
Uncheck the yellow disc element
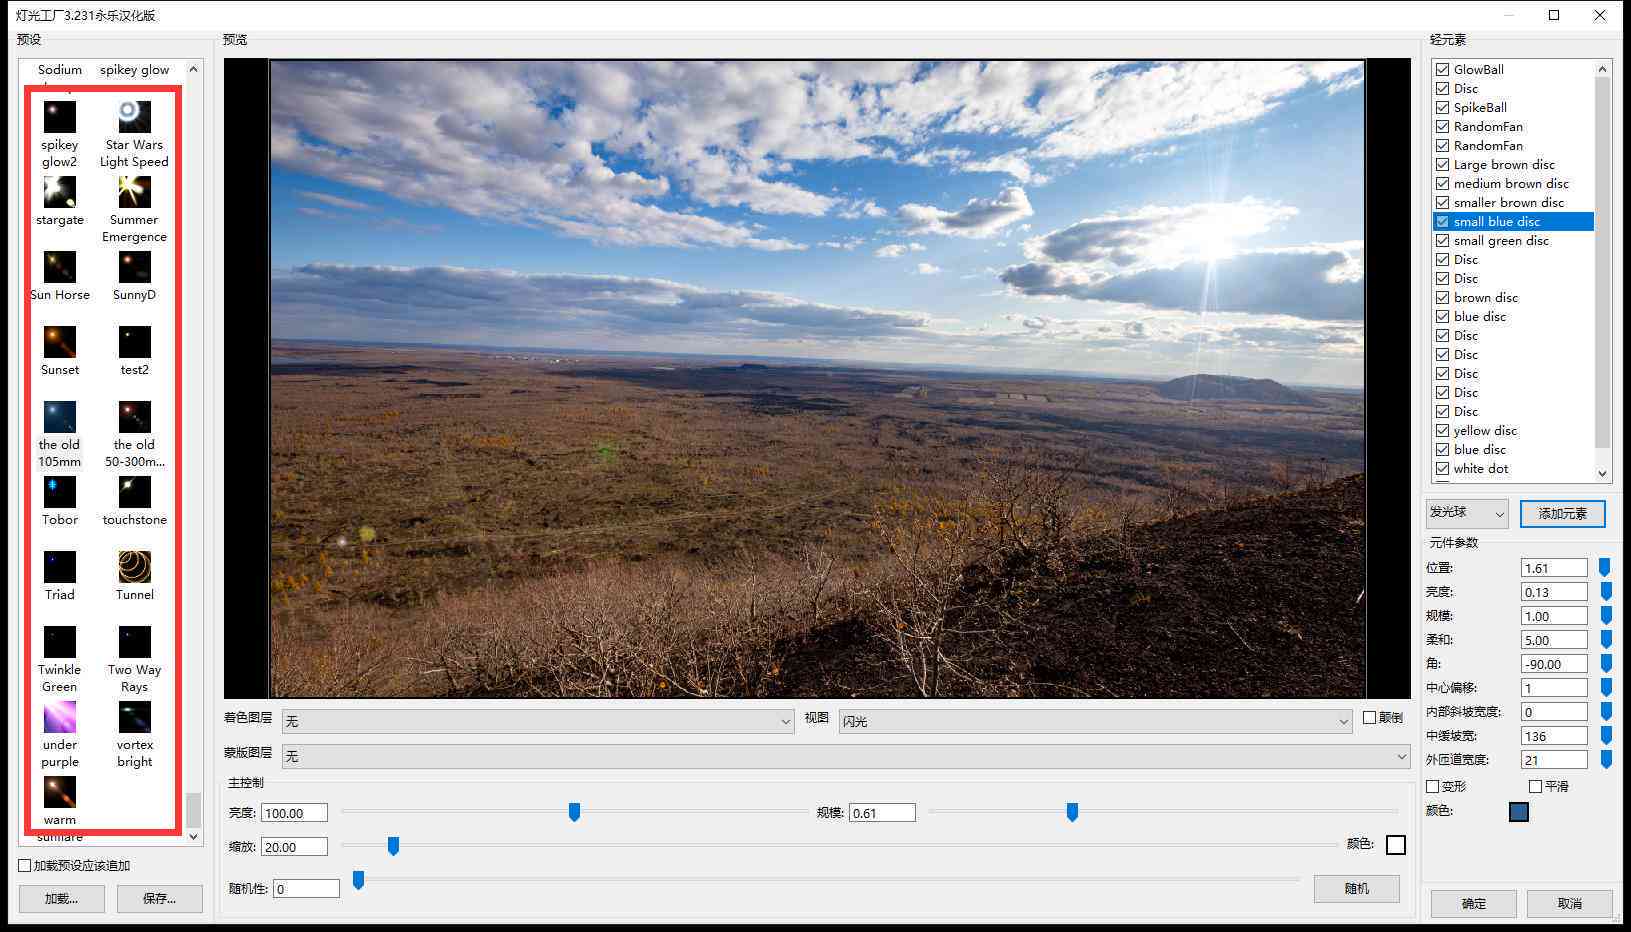coord(1442,430)
